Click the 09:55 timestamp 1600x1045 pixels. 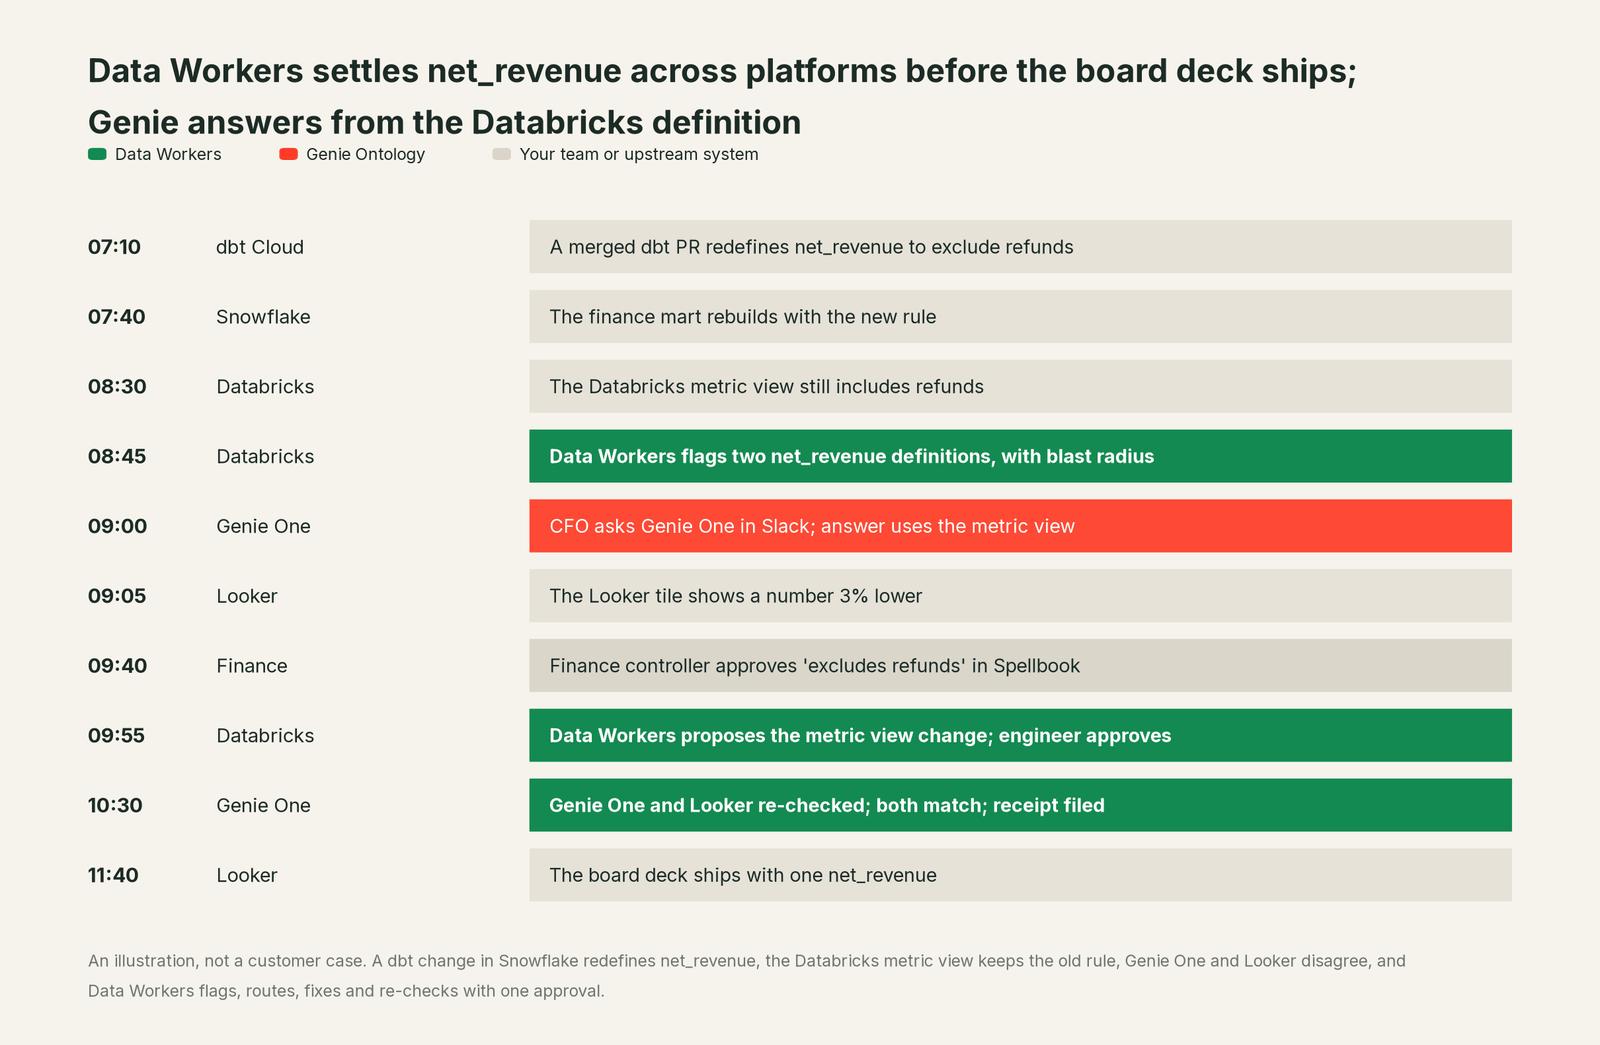(x=116, y=736)
